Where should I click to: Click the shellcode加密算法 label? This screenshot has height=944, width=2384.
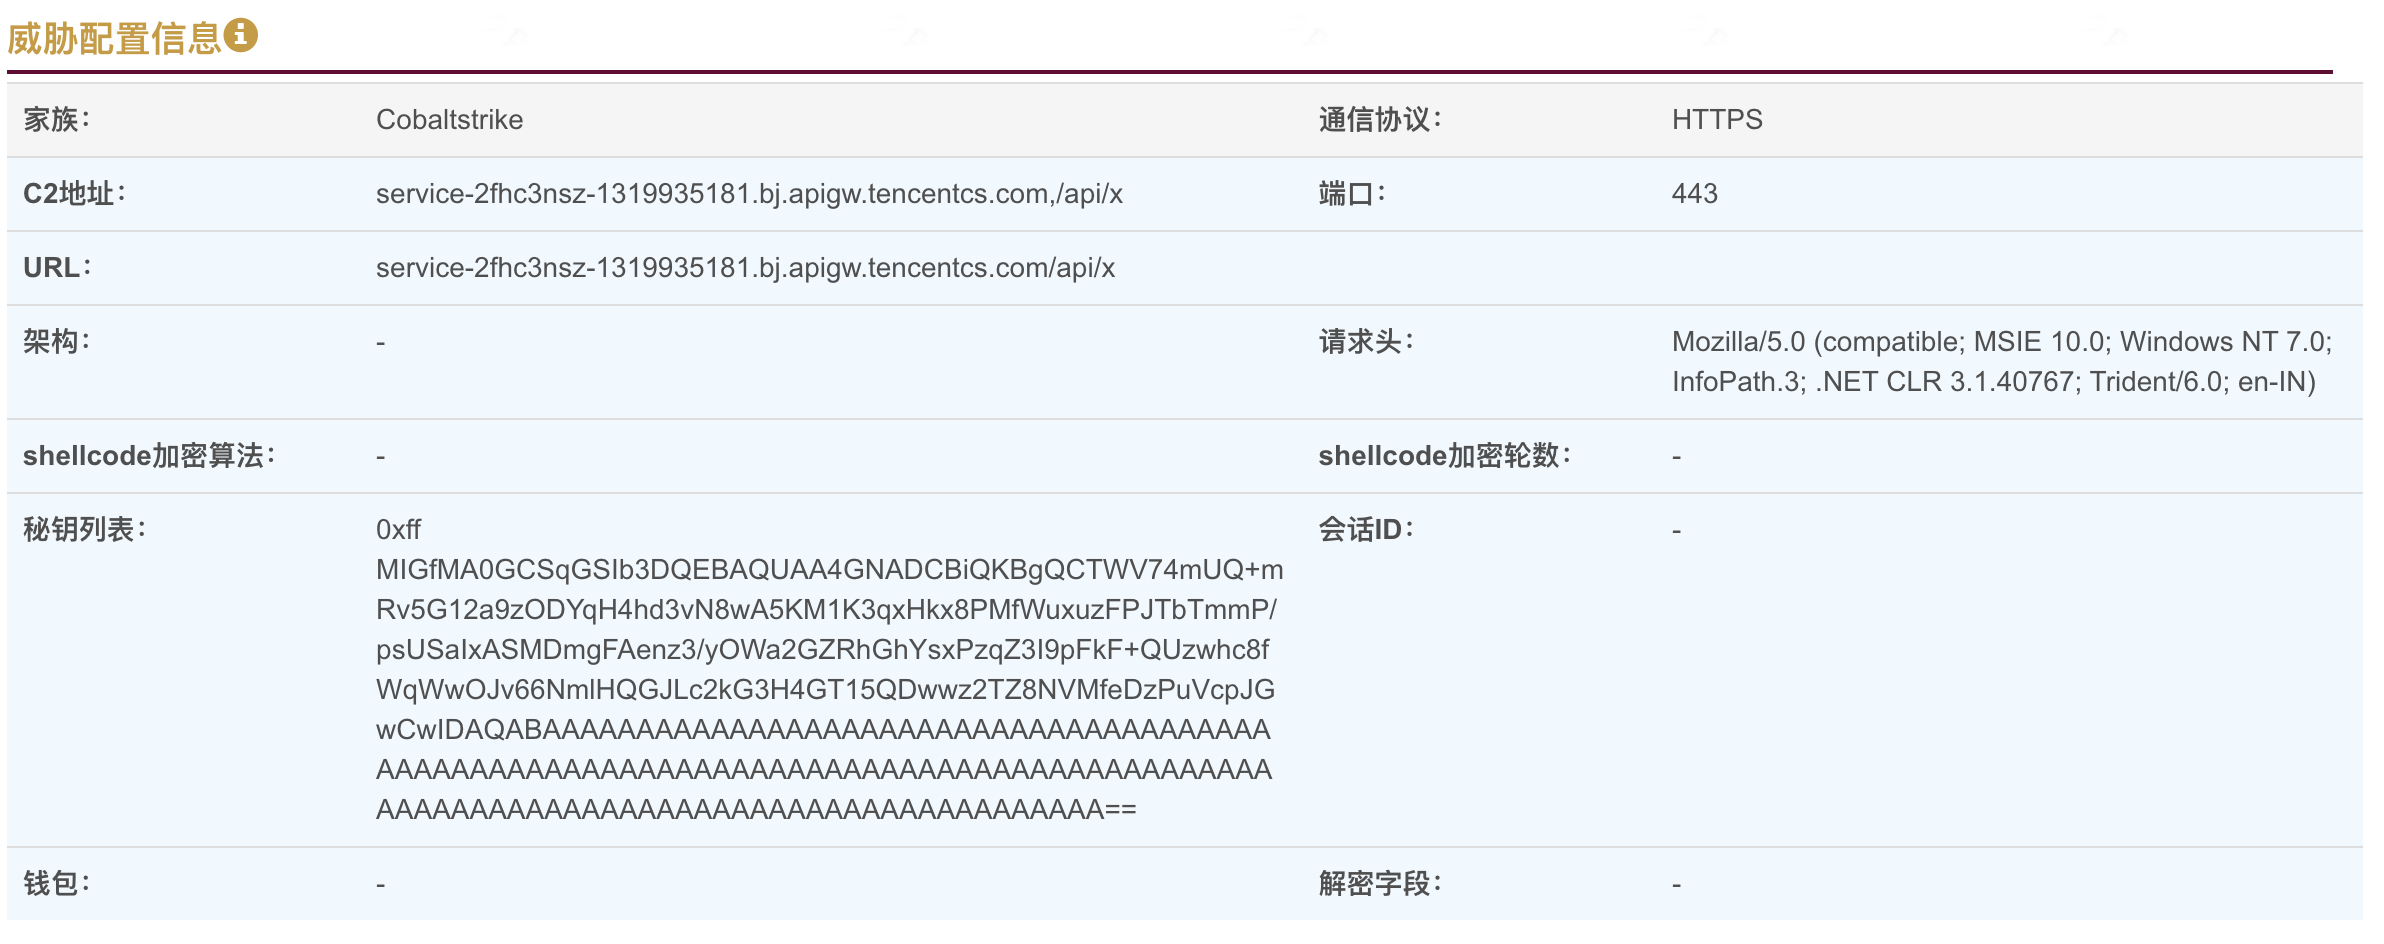[x=149, y=456]
